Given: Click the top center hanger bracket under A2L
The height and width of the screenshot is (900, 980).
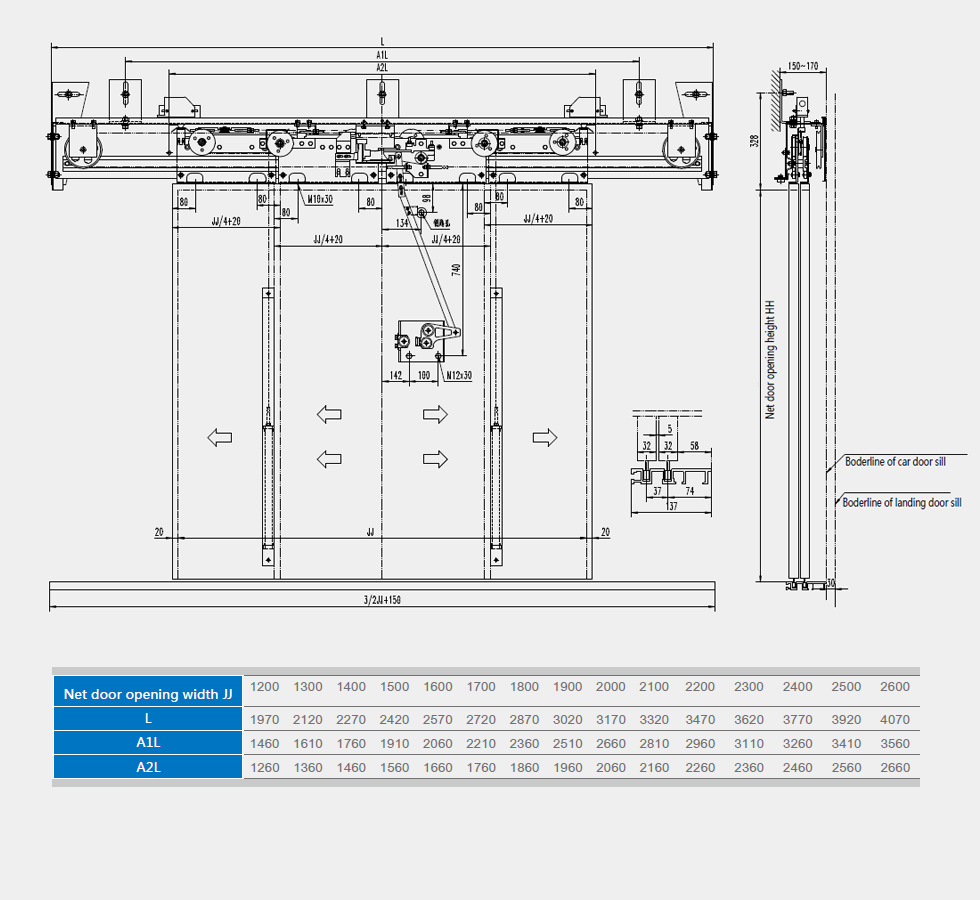Looking at the screenshot, I should tap(383, 96).
